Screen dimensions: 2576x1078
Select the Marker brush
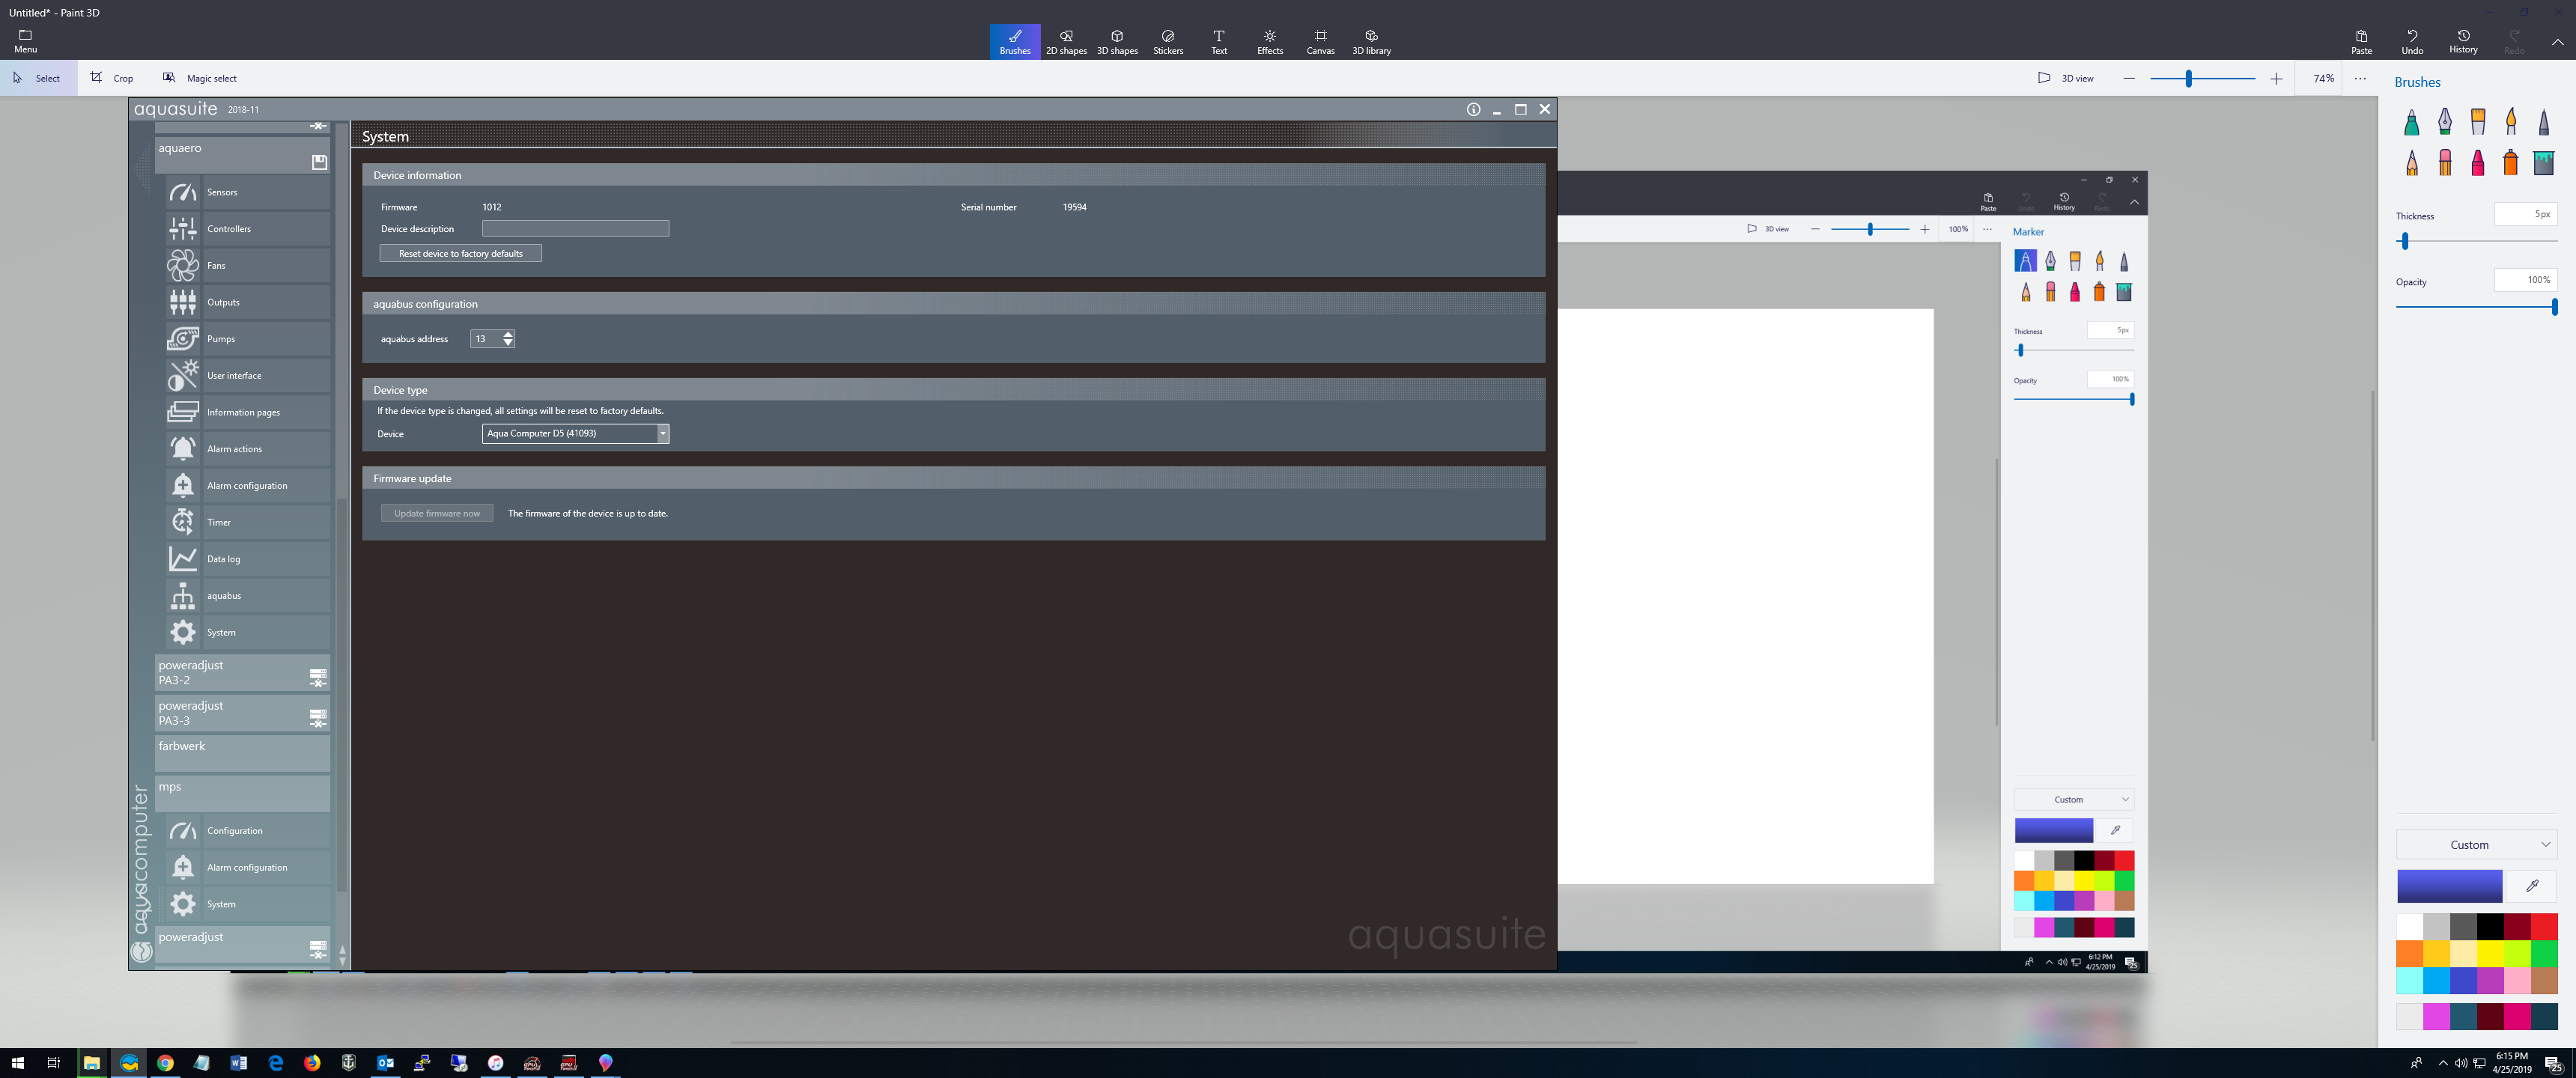[2411, 123]
